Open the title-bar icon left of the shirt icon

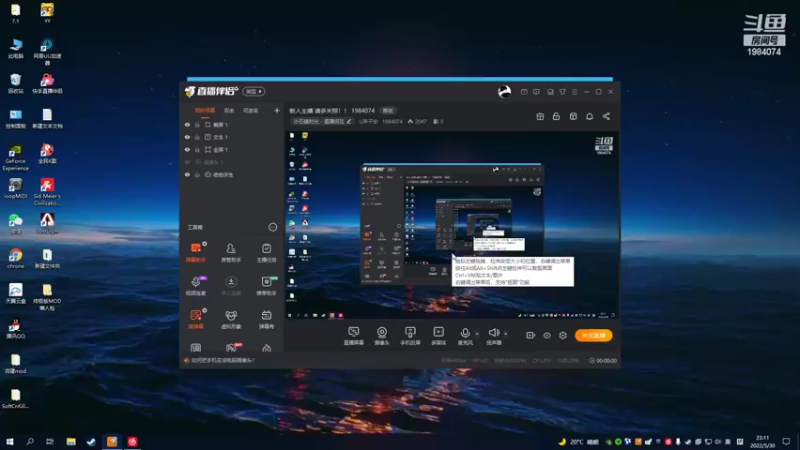pyautogui.click(x=550, y=92)
